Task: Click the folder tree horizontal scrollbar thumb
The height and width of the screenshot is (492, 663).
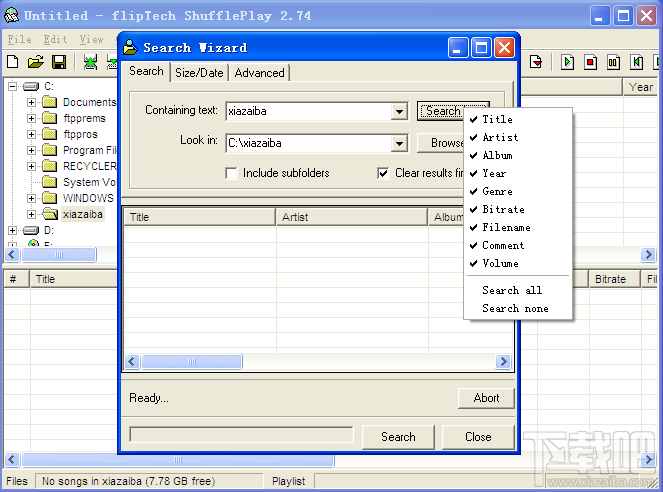Action: [59, 254]
